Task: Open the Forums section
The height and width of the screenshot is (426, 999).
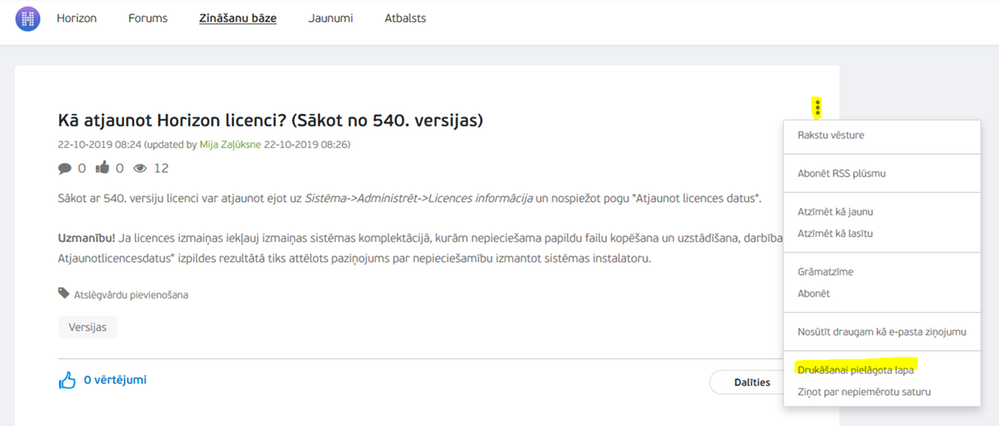Action: pos(148,18)
